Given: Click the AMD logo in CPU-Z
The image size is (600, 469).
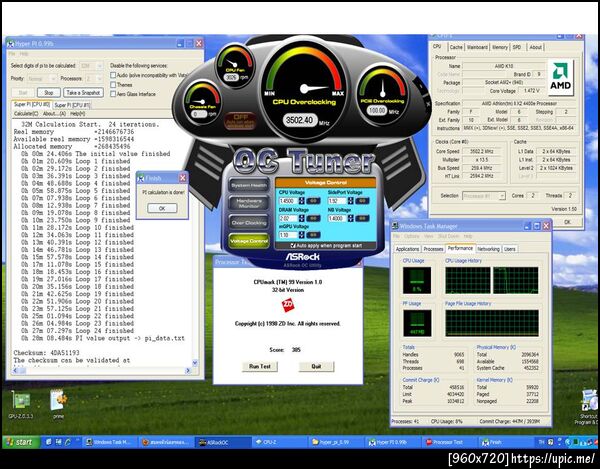Looking at the screenshot, I should click(x=561, y=77).
